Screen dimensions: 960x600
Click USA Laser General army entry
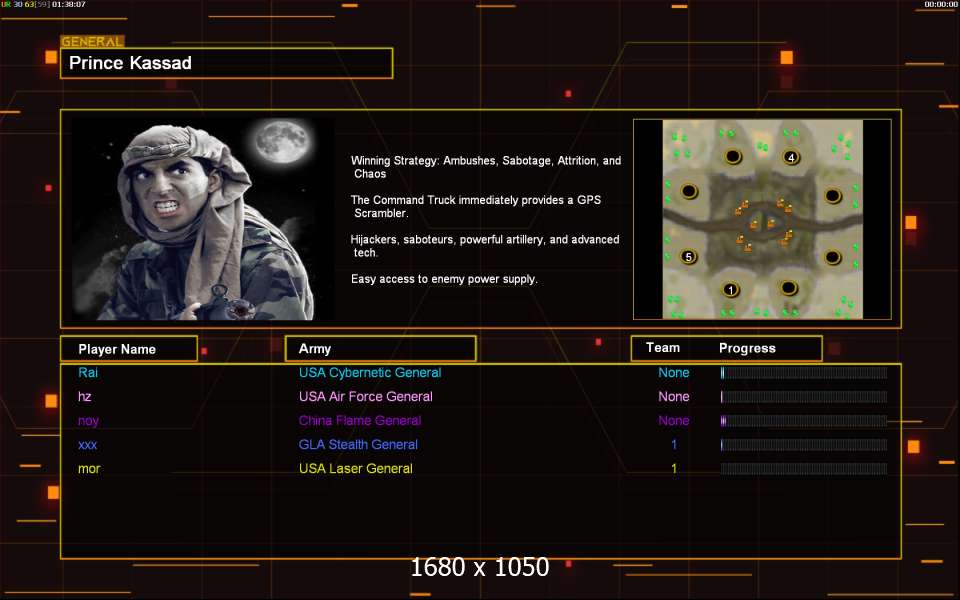[x=356, y=468]
